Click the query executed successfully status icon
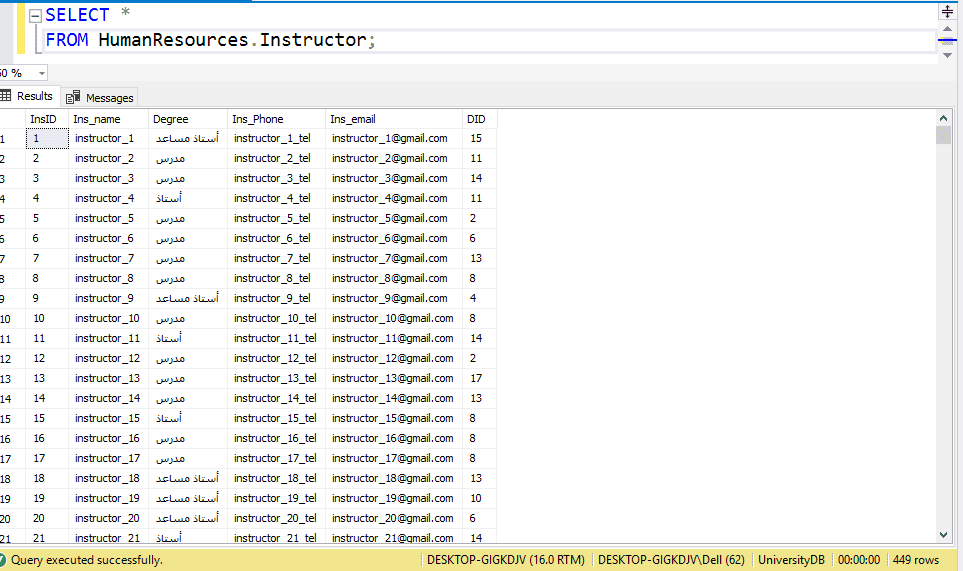Image resolution: width=963 pixels, height=571 pixels. 2,560
